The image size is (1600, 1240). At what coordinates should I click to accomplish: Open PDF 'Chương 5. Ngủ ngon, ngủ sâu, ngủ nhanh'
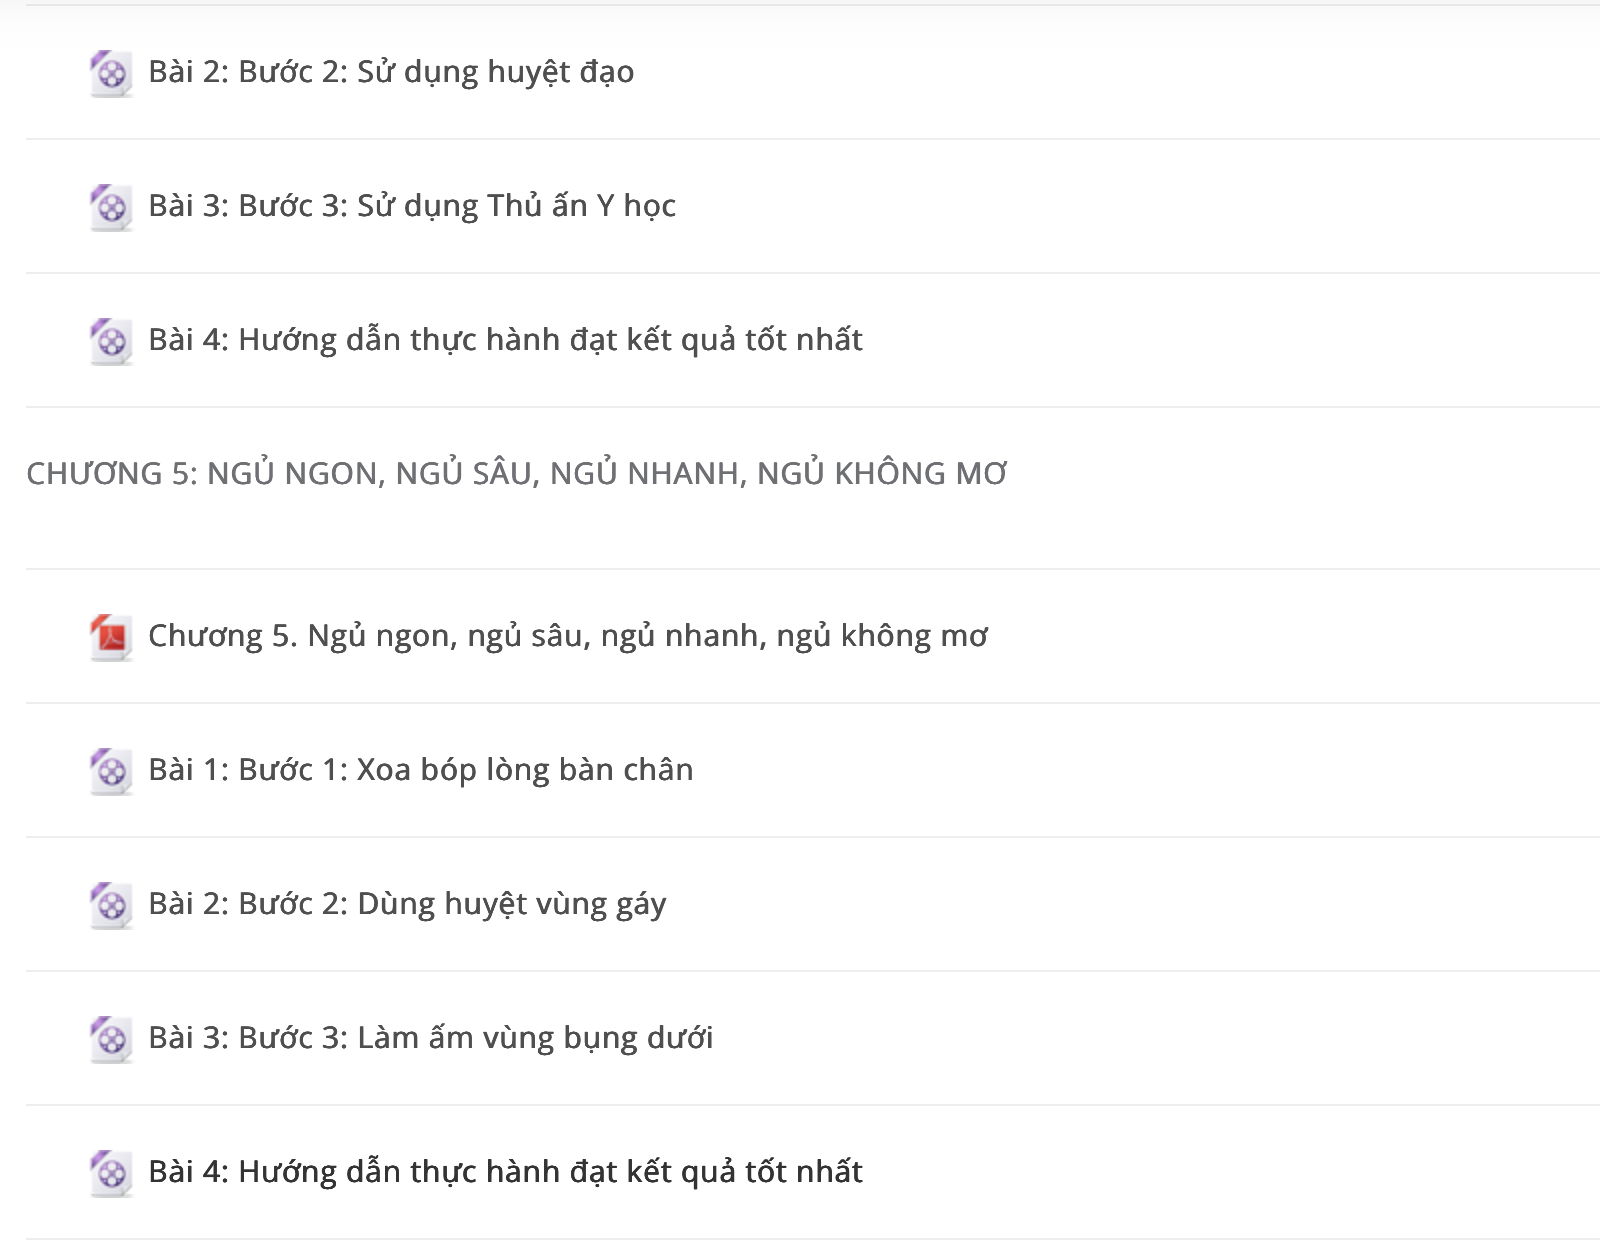coord(568,637)
